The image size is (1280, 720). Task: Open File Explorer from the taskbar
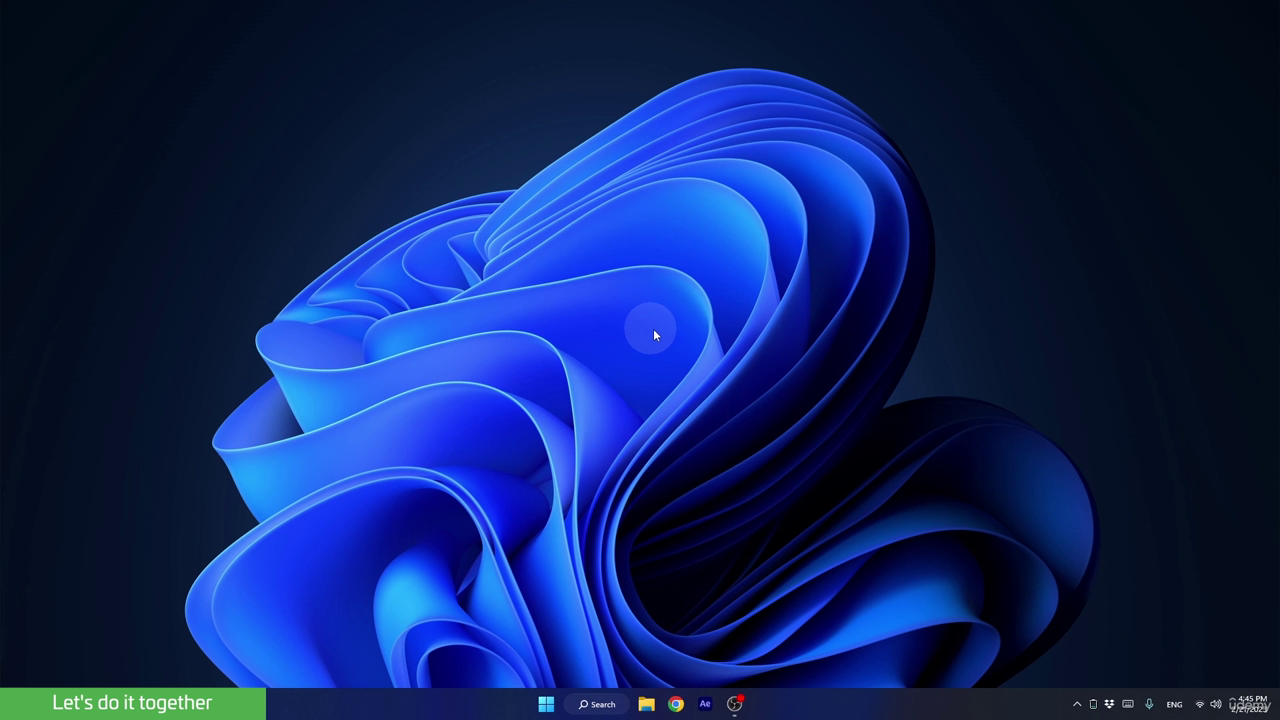(647, 704)
